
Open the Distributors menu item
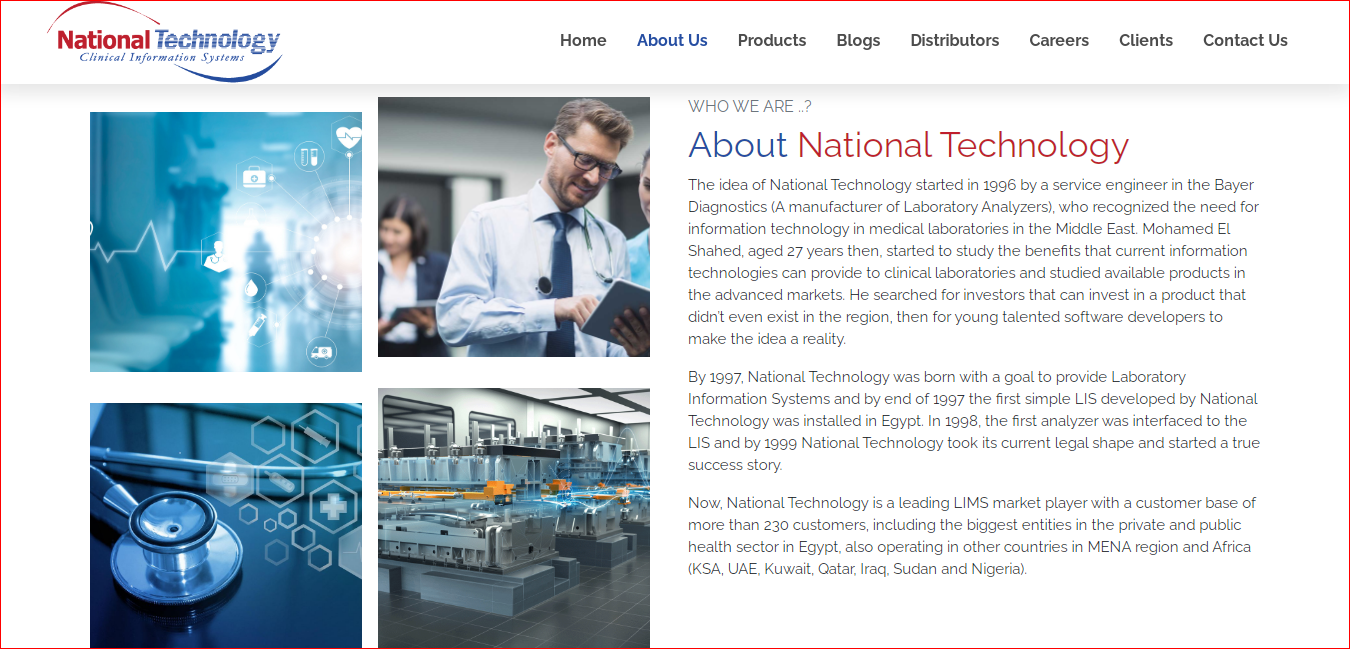tap(955, 41)
